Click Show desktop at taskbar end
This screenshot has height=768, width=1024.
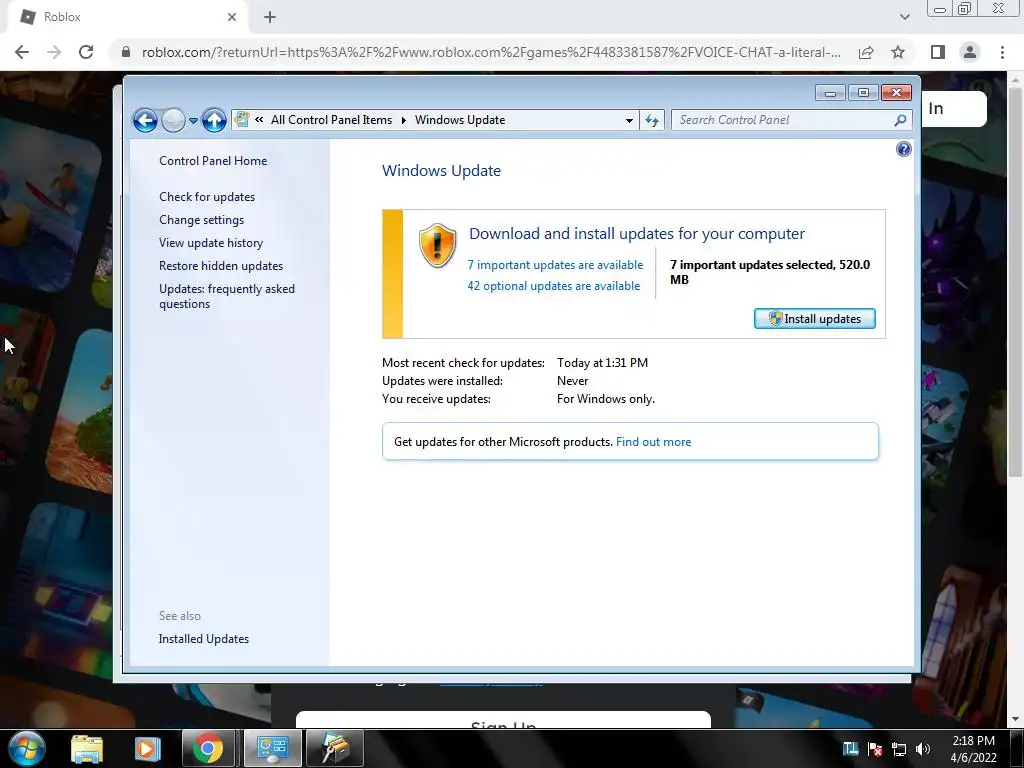click(x=1016, y=748)
